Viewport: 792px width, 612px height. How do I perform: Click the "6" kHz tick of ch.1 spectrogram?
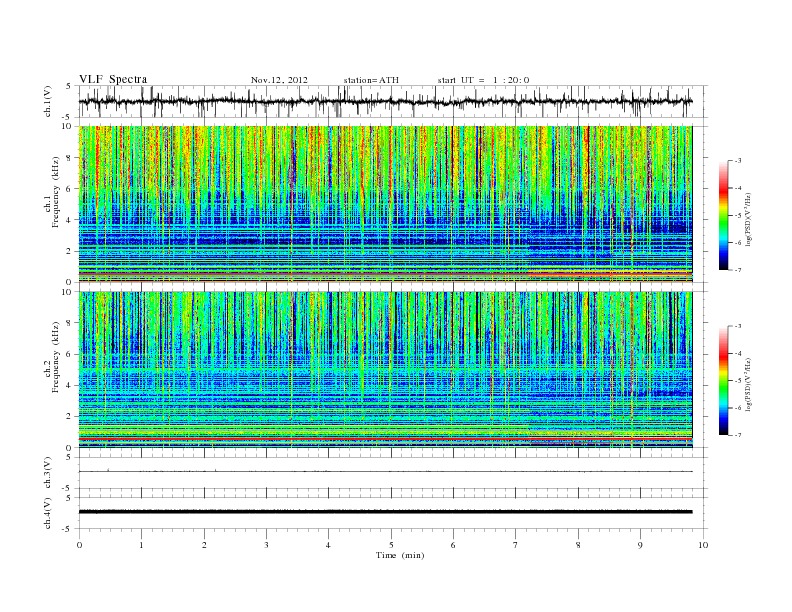(x=69, y=189)
